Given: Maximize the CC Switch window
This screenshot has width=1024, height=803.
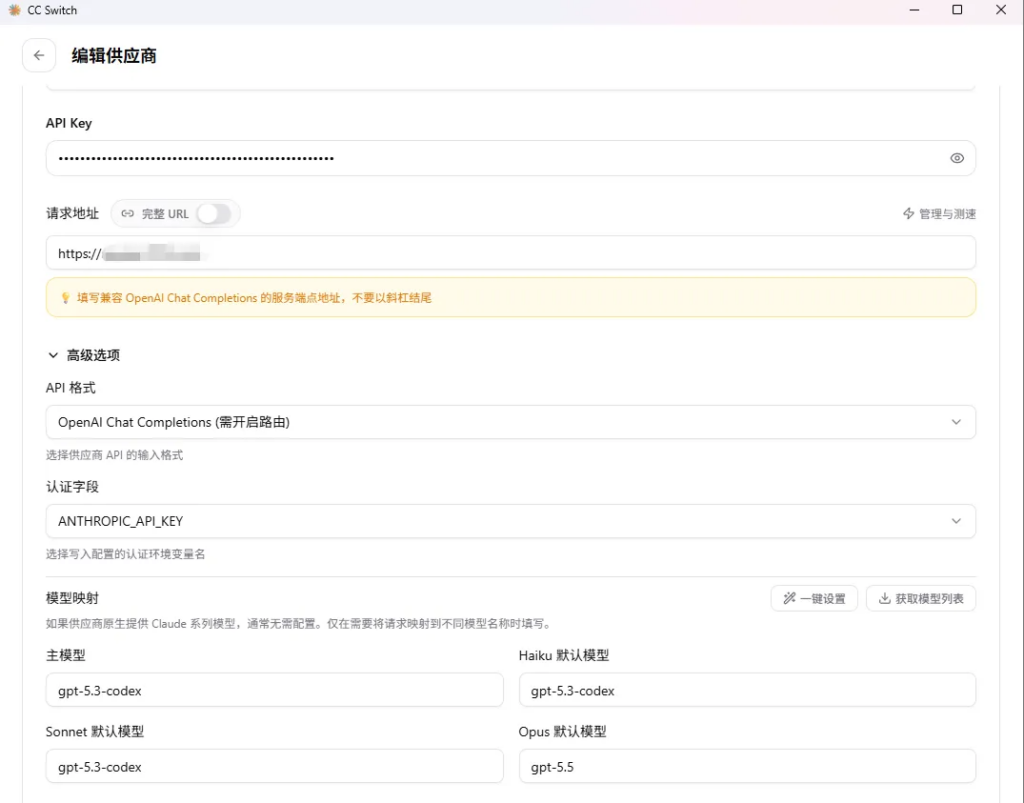Looking at the screenshot, I should click(957, 10).
